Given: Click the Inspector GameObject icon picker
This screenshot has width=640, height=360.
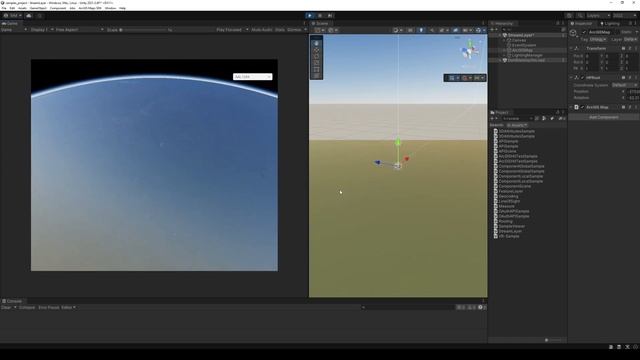Looking at the screenshot, I should (x=574, y=33).
